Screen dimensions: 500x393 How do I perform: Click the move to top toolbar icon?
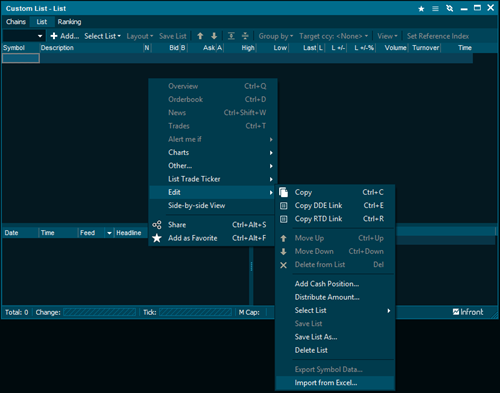click(231, 36)
